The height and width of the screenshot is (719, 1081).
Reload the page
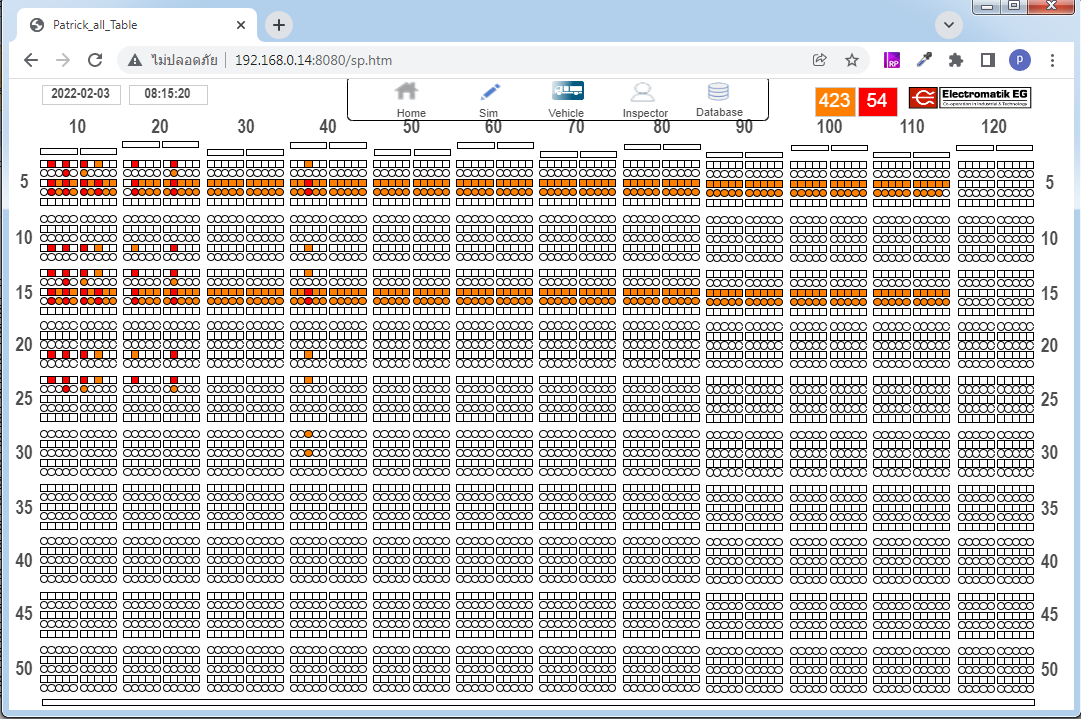click(x=95, y=60)
